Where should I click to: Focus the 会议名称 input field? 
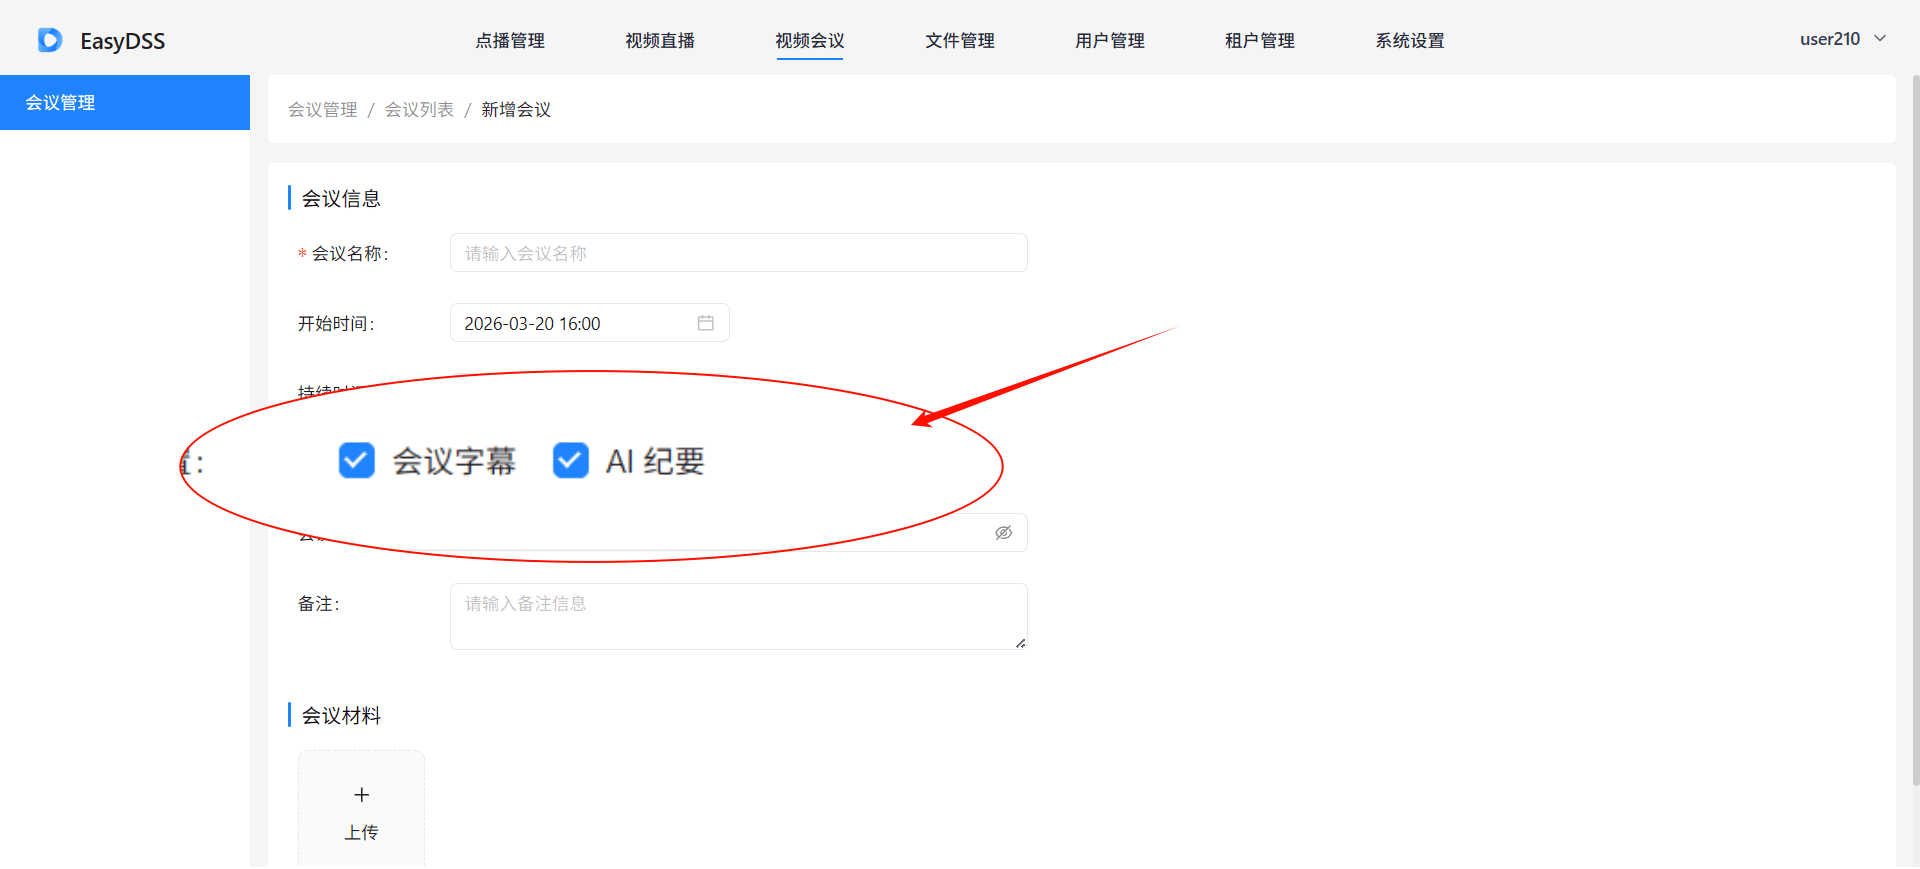(738, 253)
